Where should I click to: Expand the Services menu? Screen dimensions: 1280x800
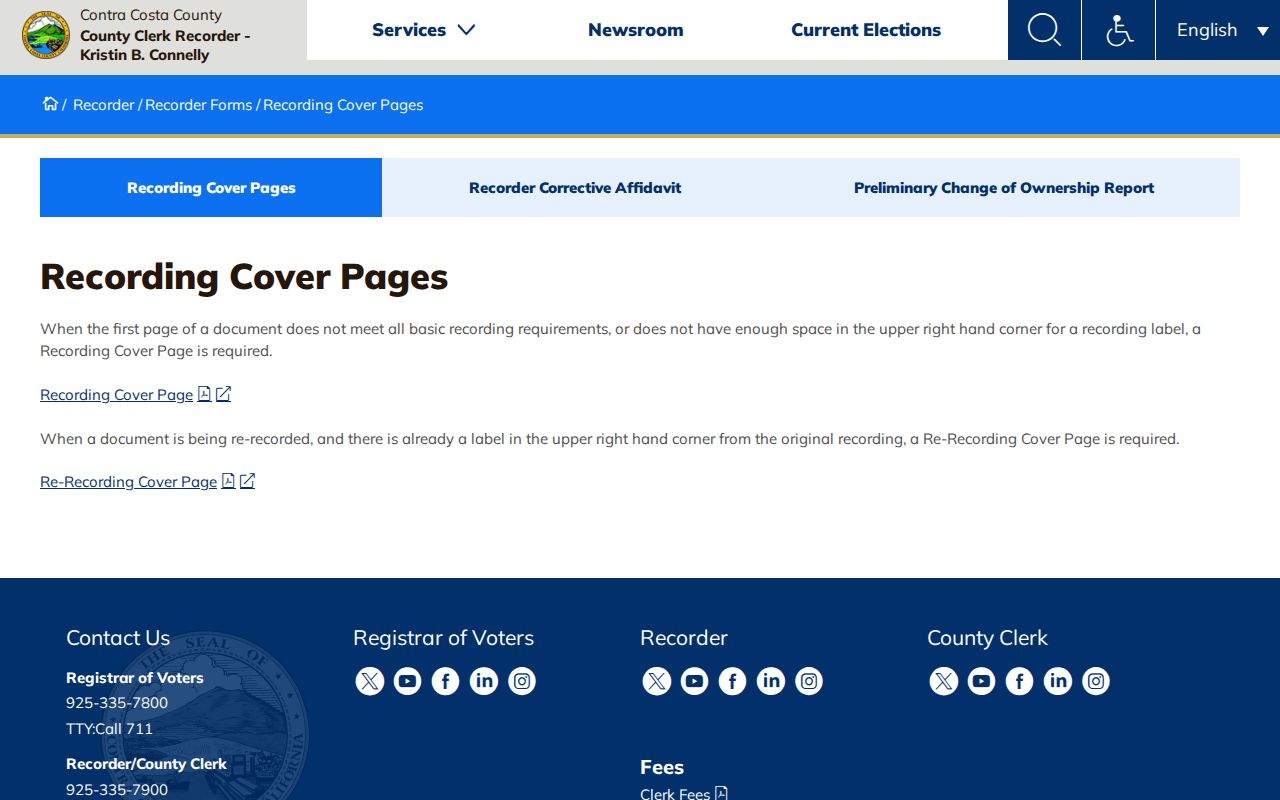tap(423, 30)
